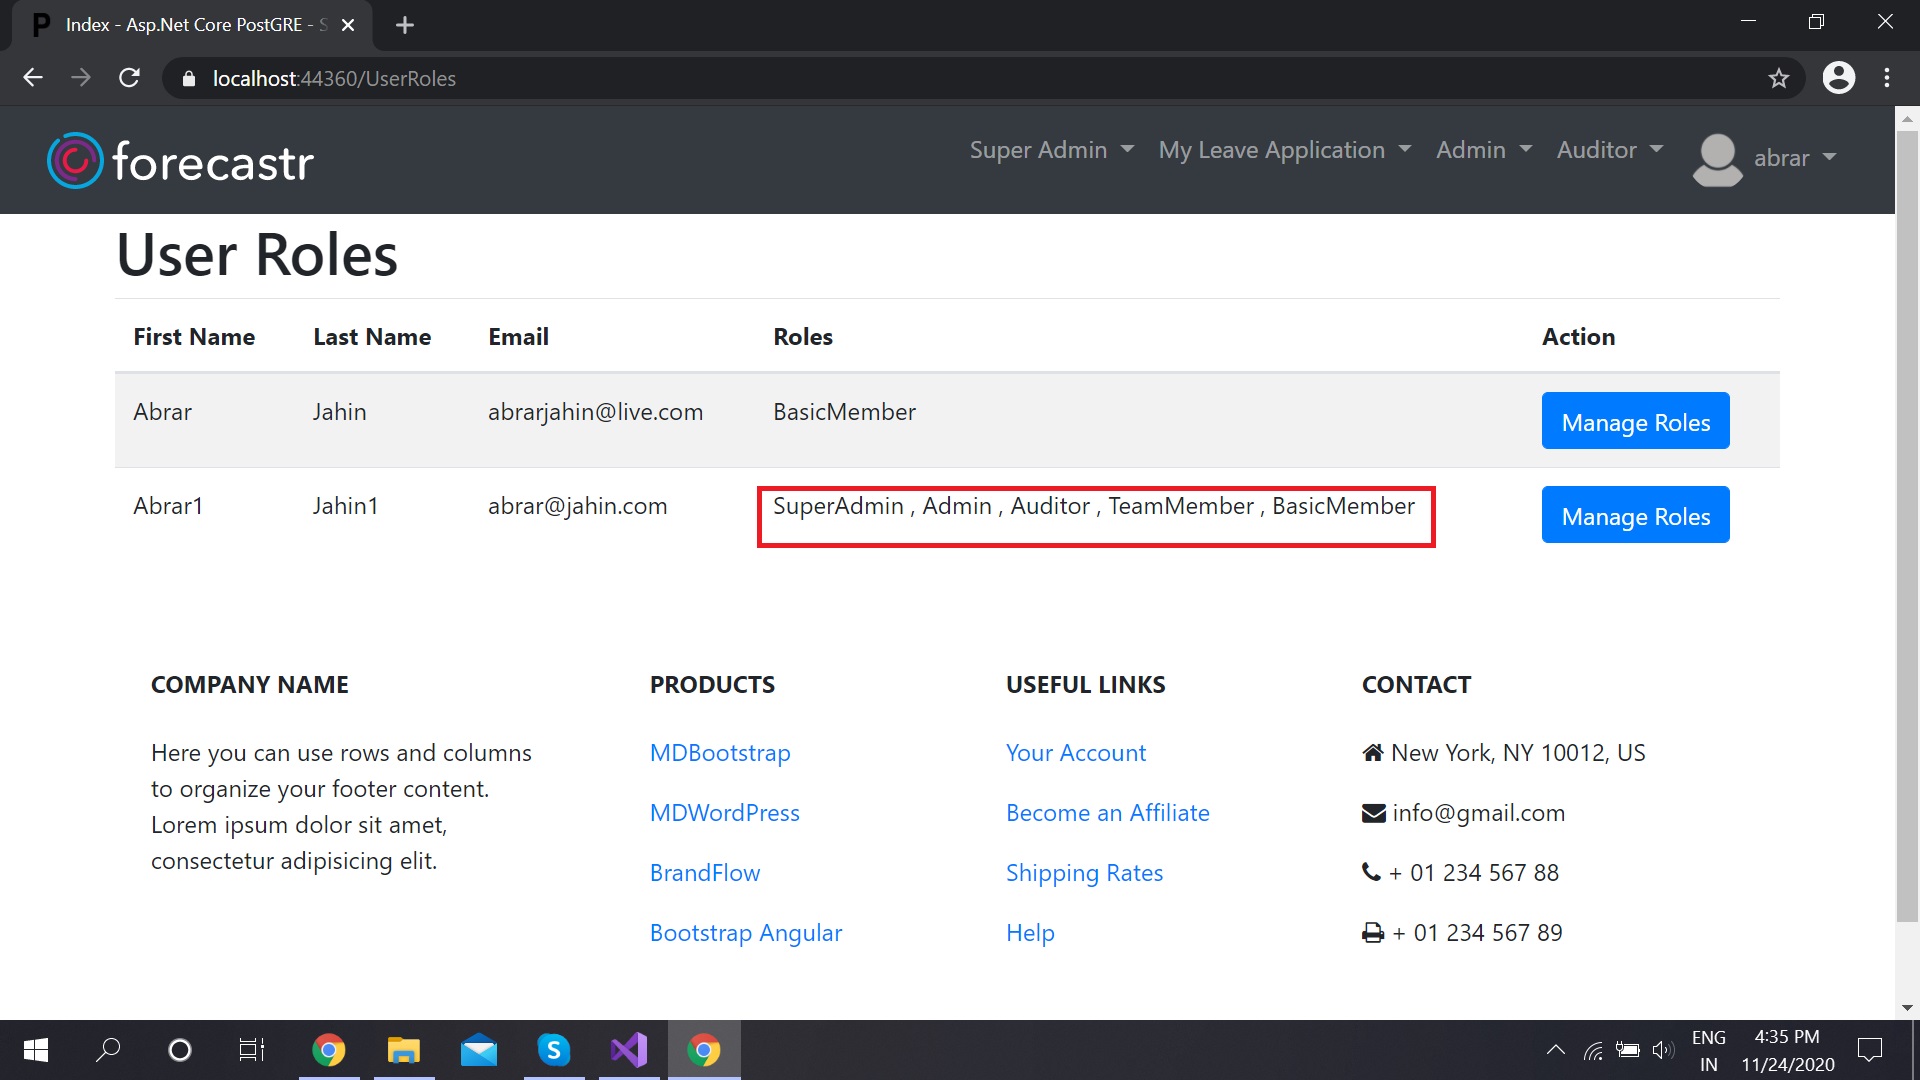This screenshot has width=1920, height=1080.
Task: Open the BrandFlow link
Action: coord(705,873)
